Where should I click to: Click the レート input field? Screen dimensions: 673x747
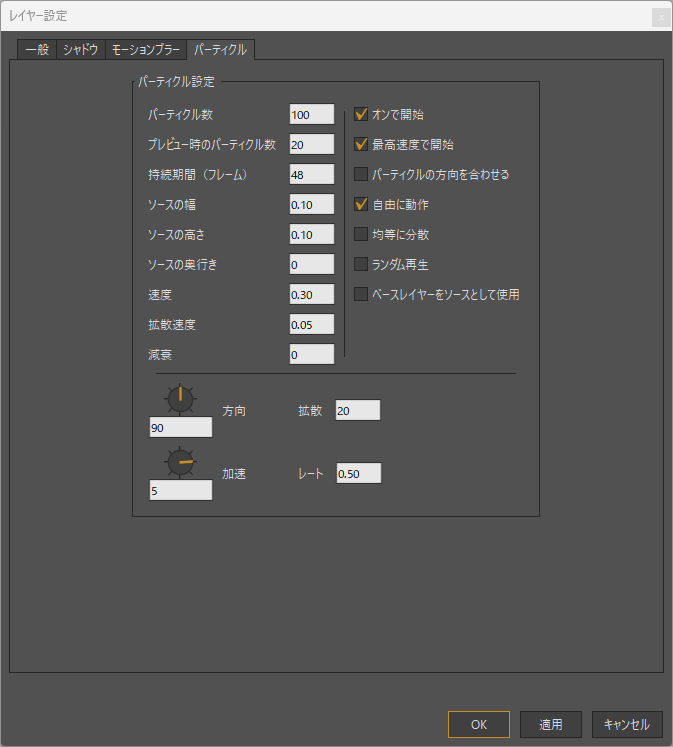point(358,474)
